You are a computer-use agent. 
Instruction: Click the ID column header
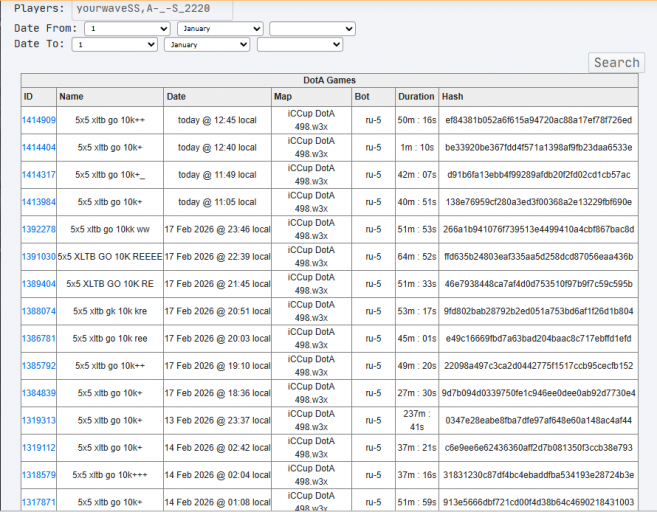click(39, 97)
